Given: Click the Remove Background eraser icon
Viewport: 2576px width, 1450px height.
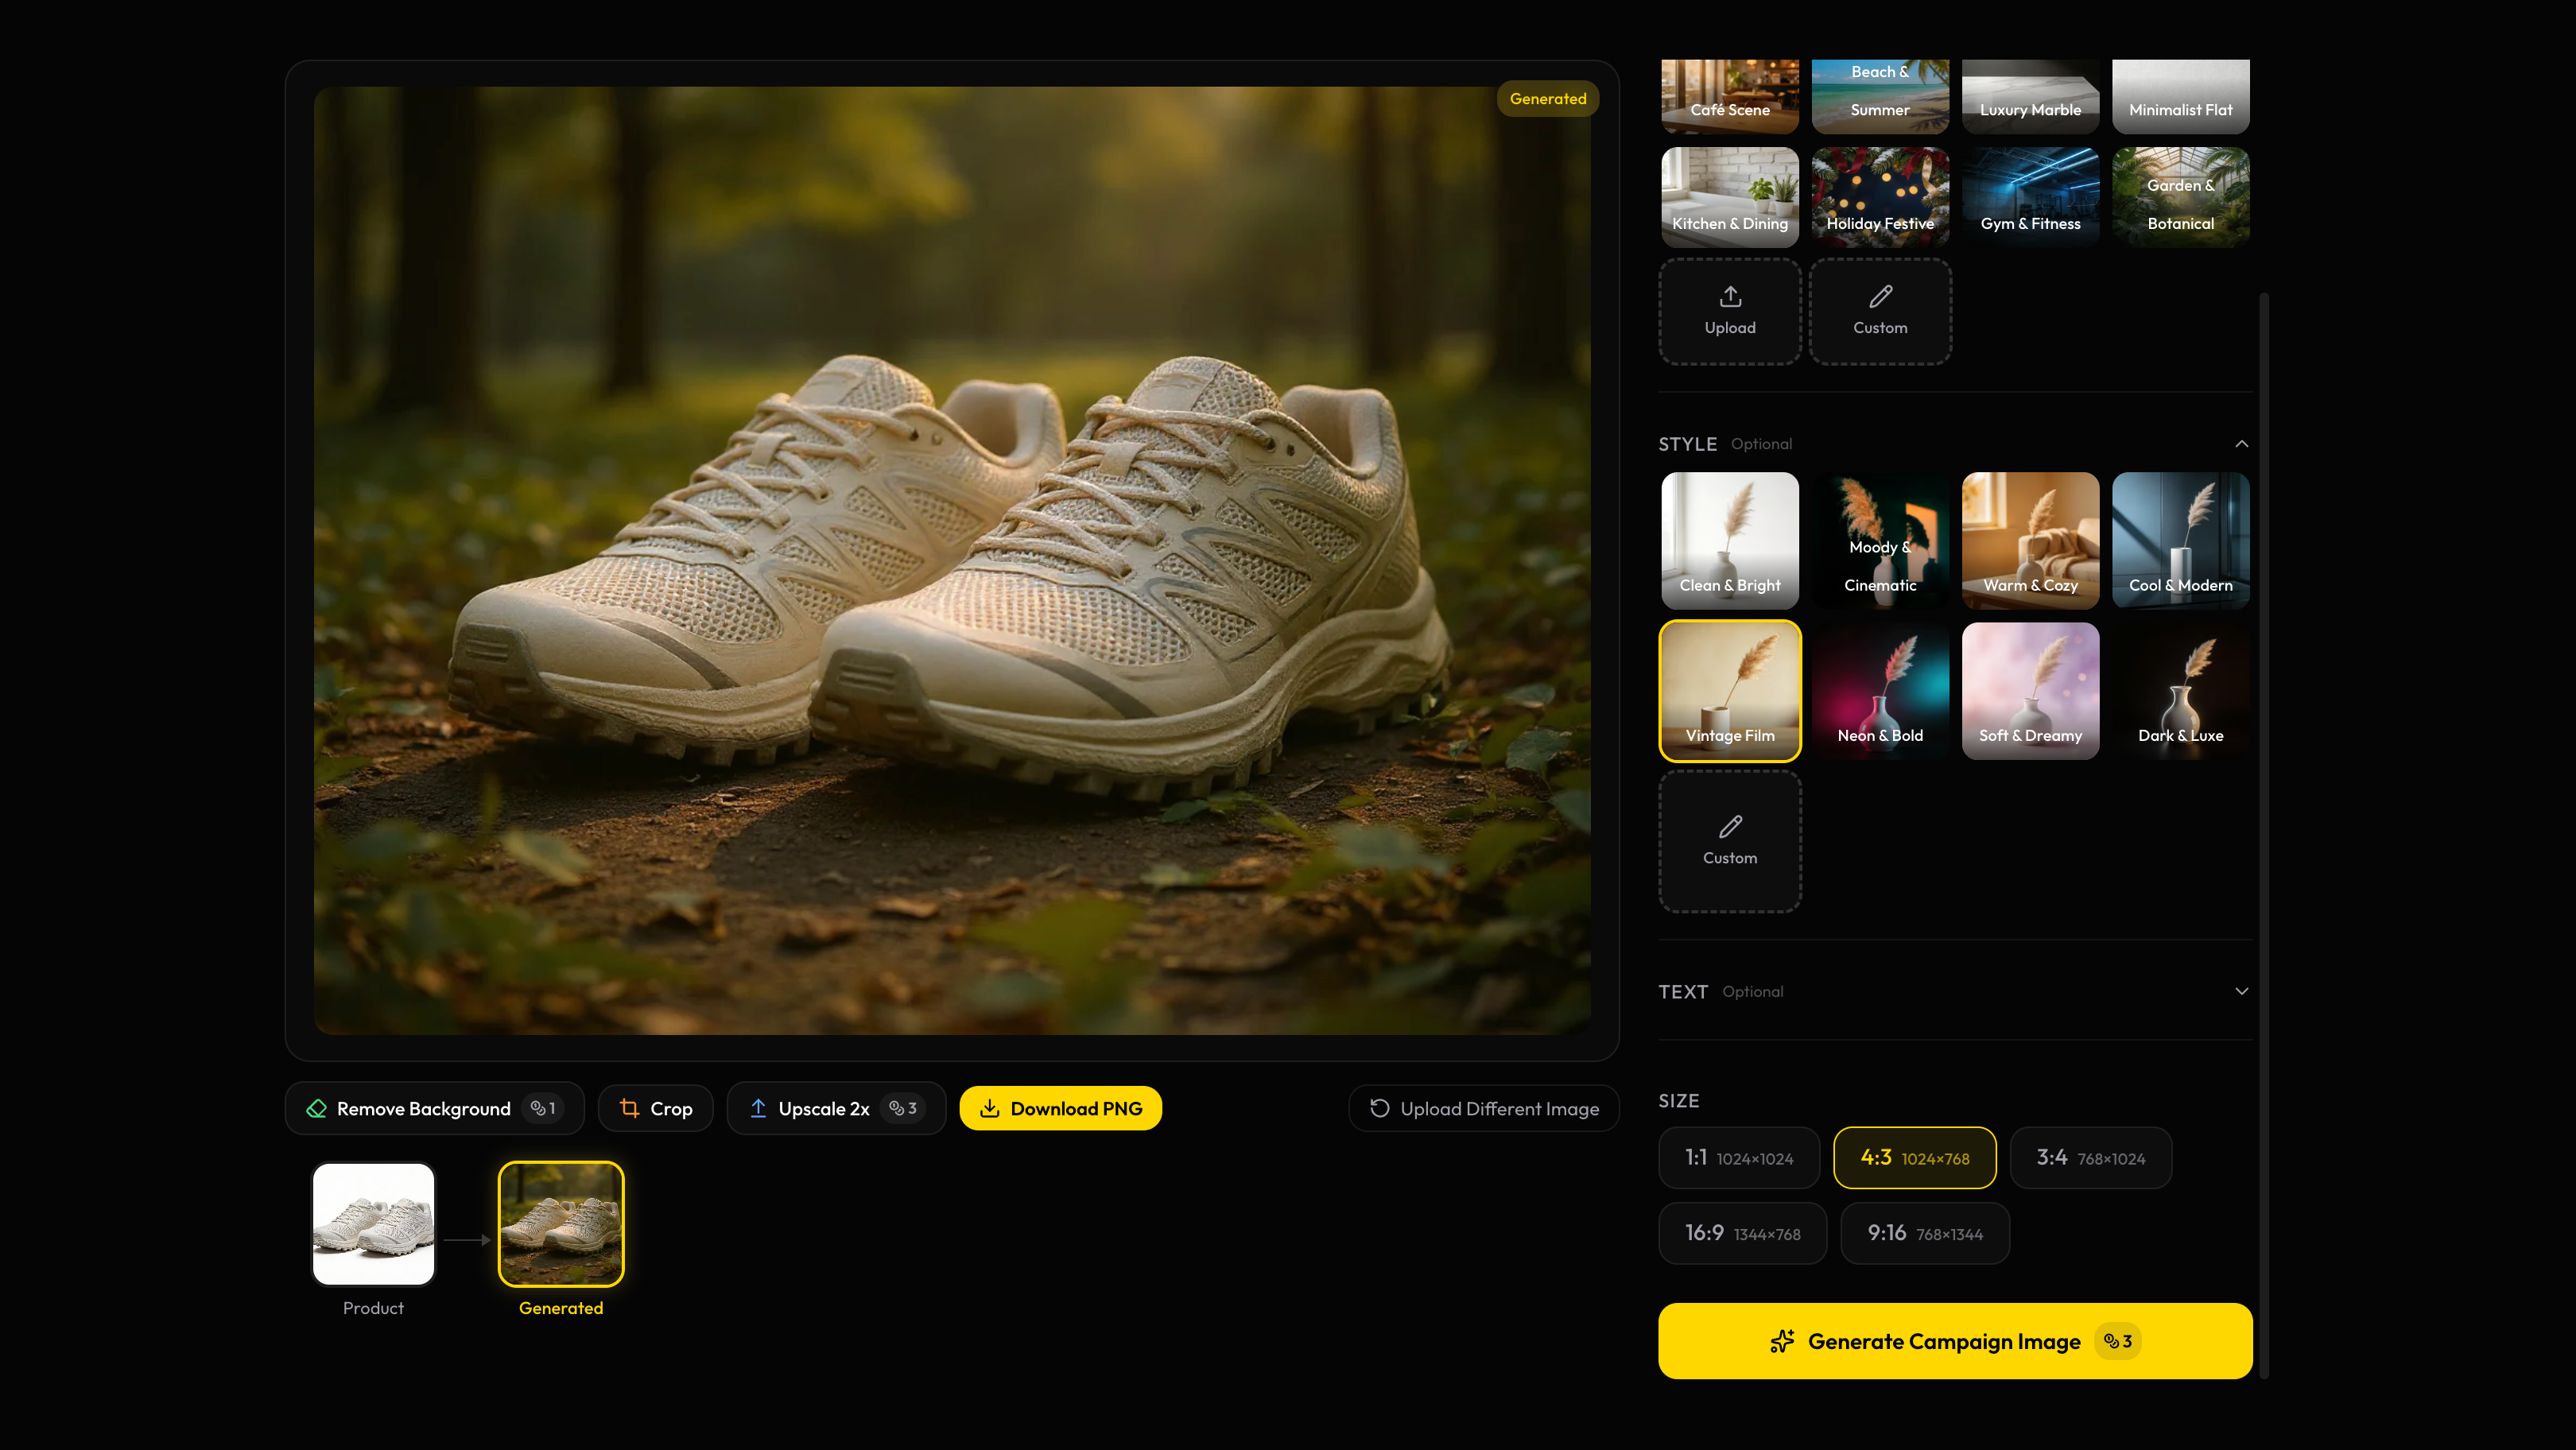Looking at the screenshot, I should click(x=317, y=1108).
